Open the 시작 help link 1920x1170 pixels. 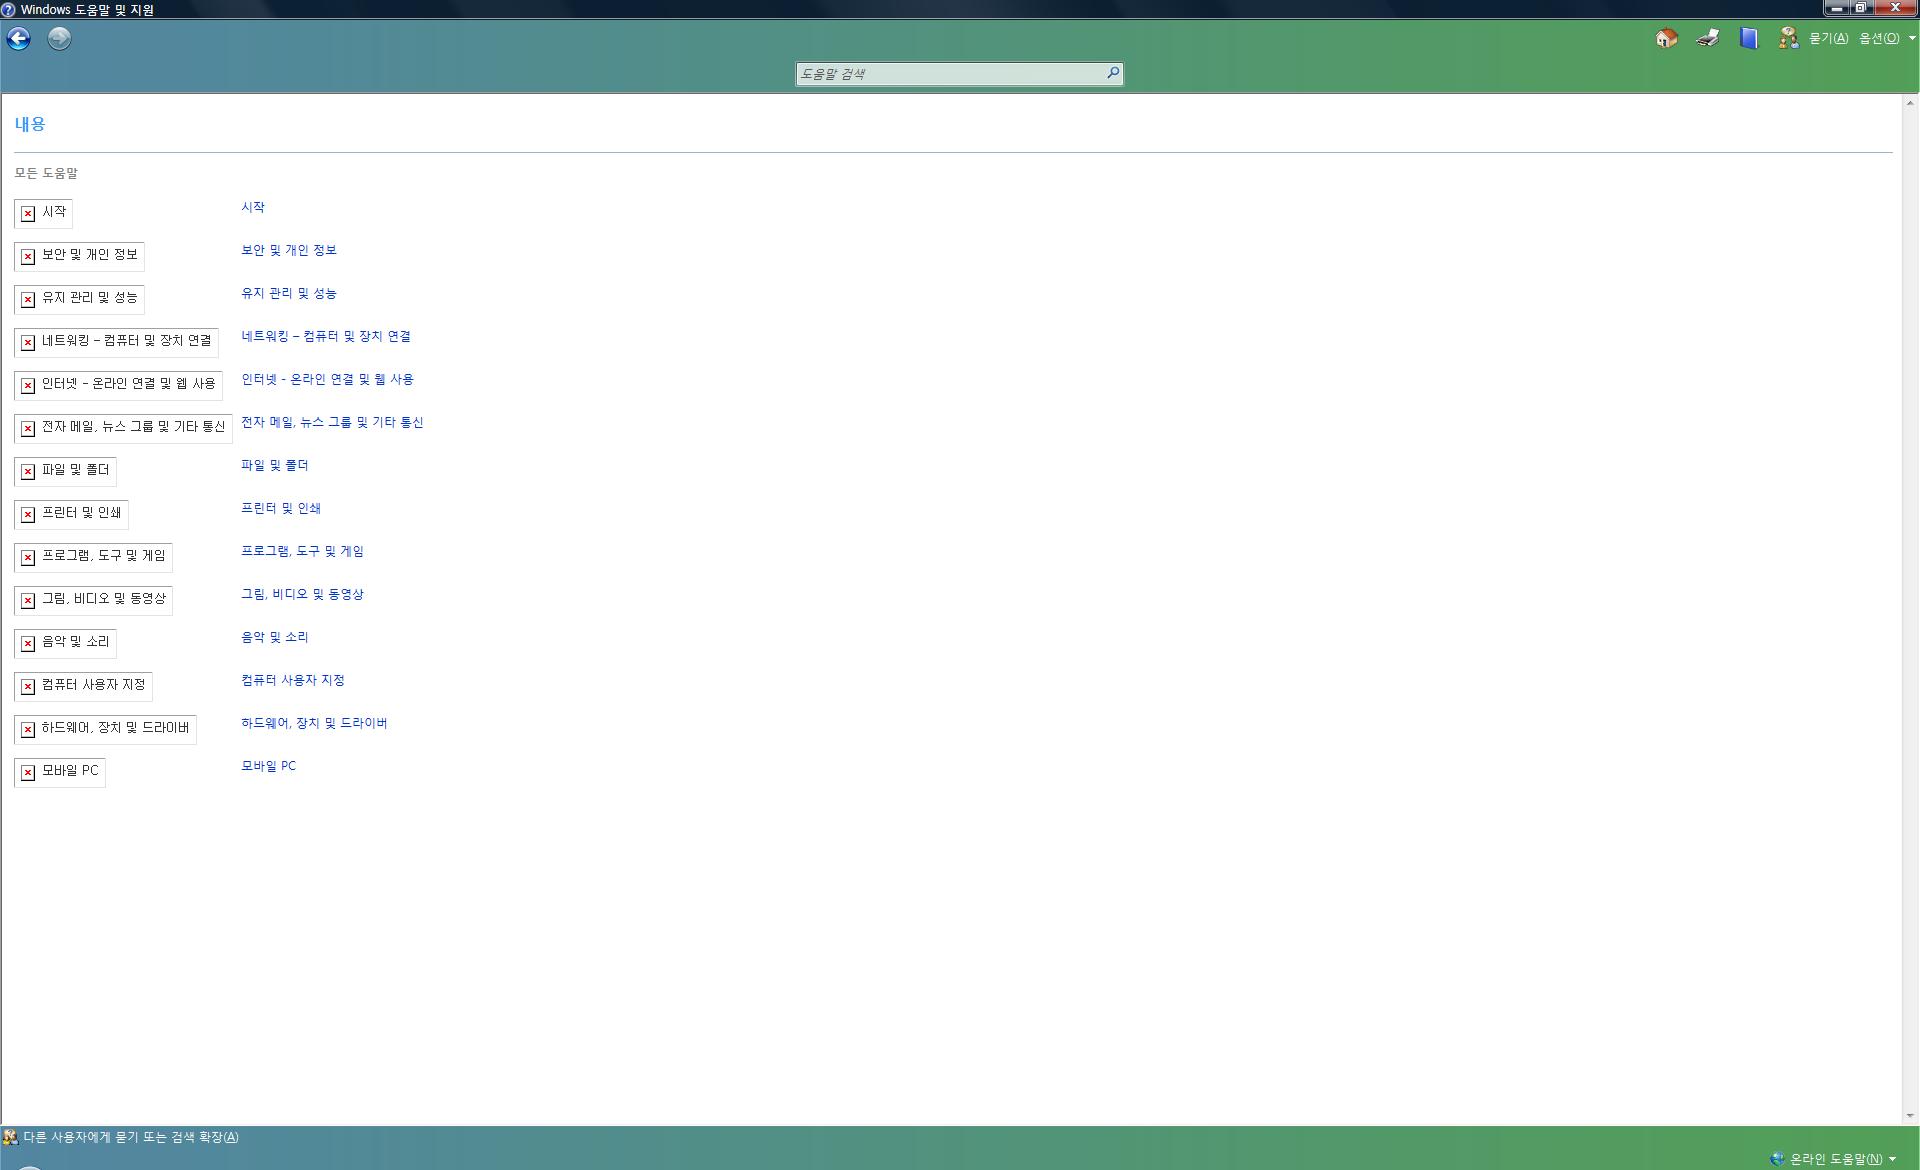click(253, 207)
